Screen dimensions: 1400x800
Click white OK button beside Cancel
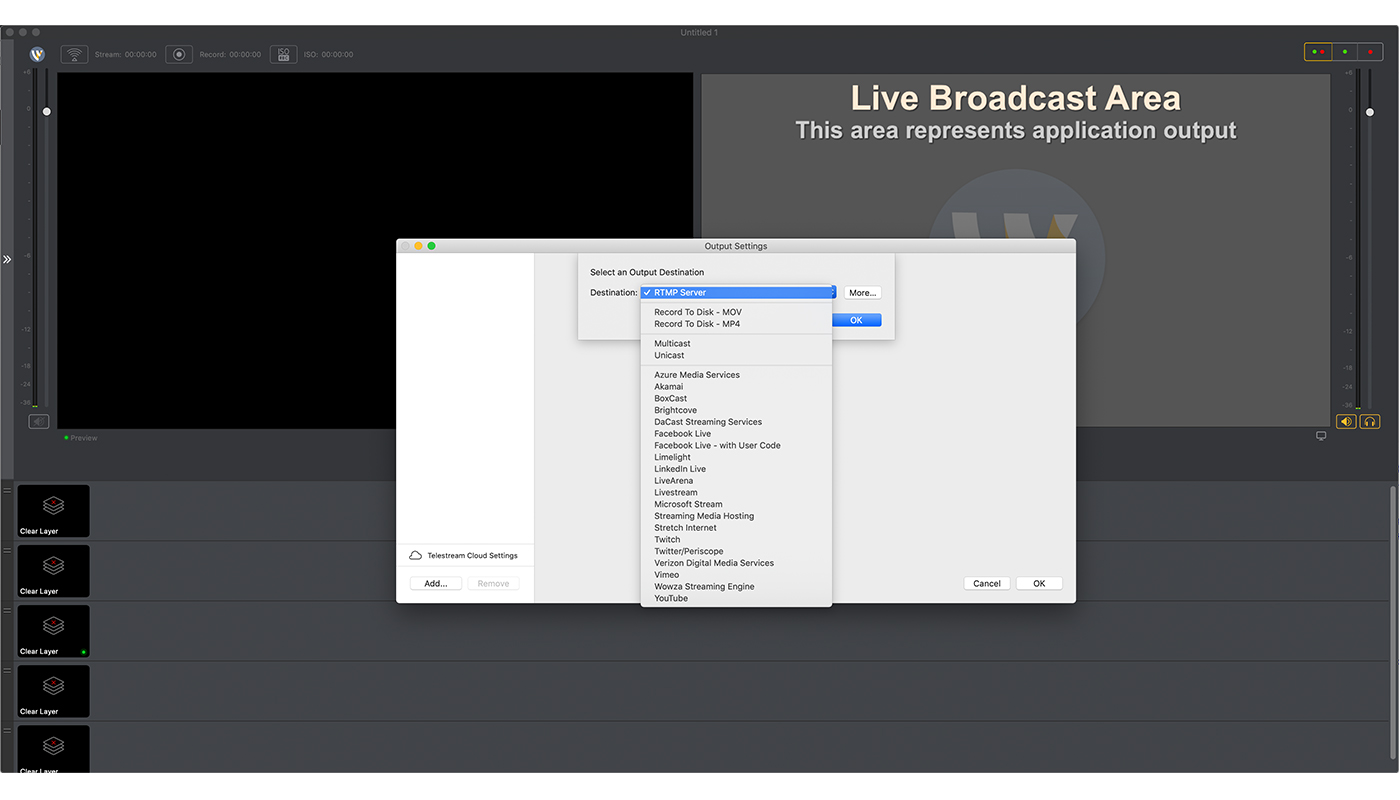(1039, 583)
